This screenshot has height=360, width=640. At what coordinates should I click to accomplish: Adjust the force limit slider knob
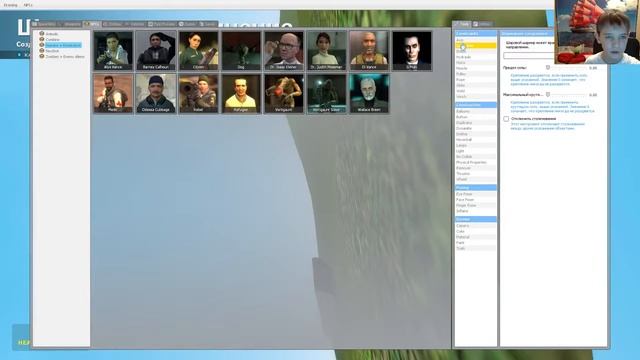pyautogui.click(x=548, y=68)
